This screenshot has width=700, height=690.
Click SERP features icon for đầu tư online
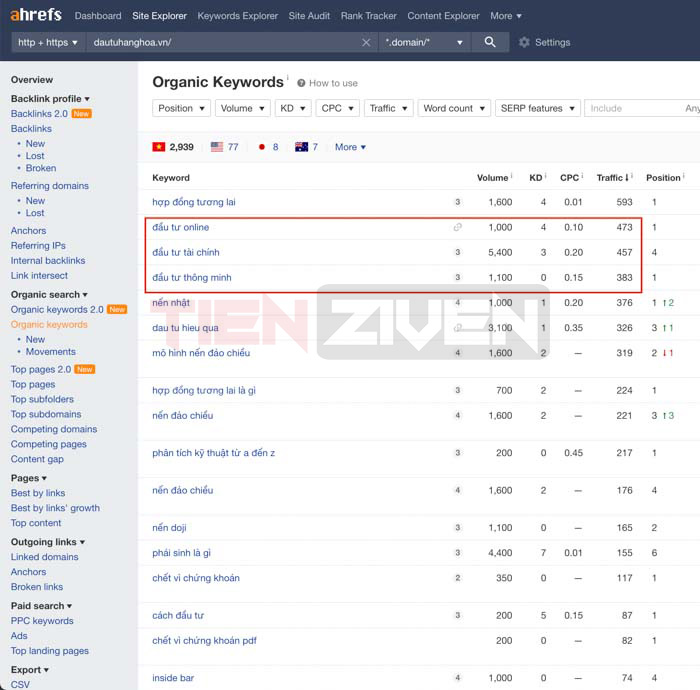pos(458,227)
